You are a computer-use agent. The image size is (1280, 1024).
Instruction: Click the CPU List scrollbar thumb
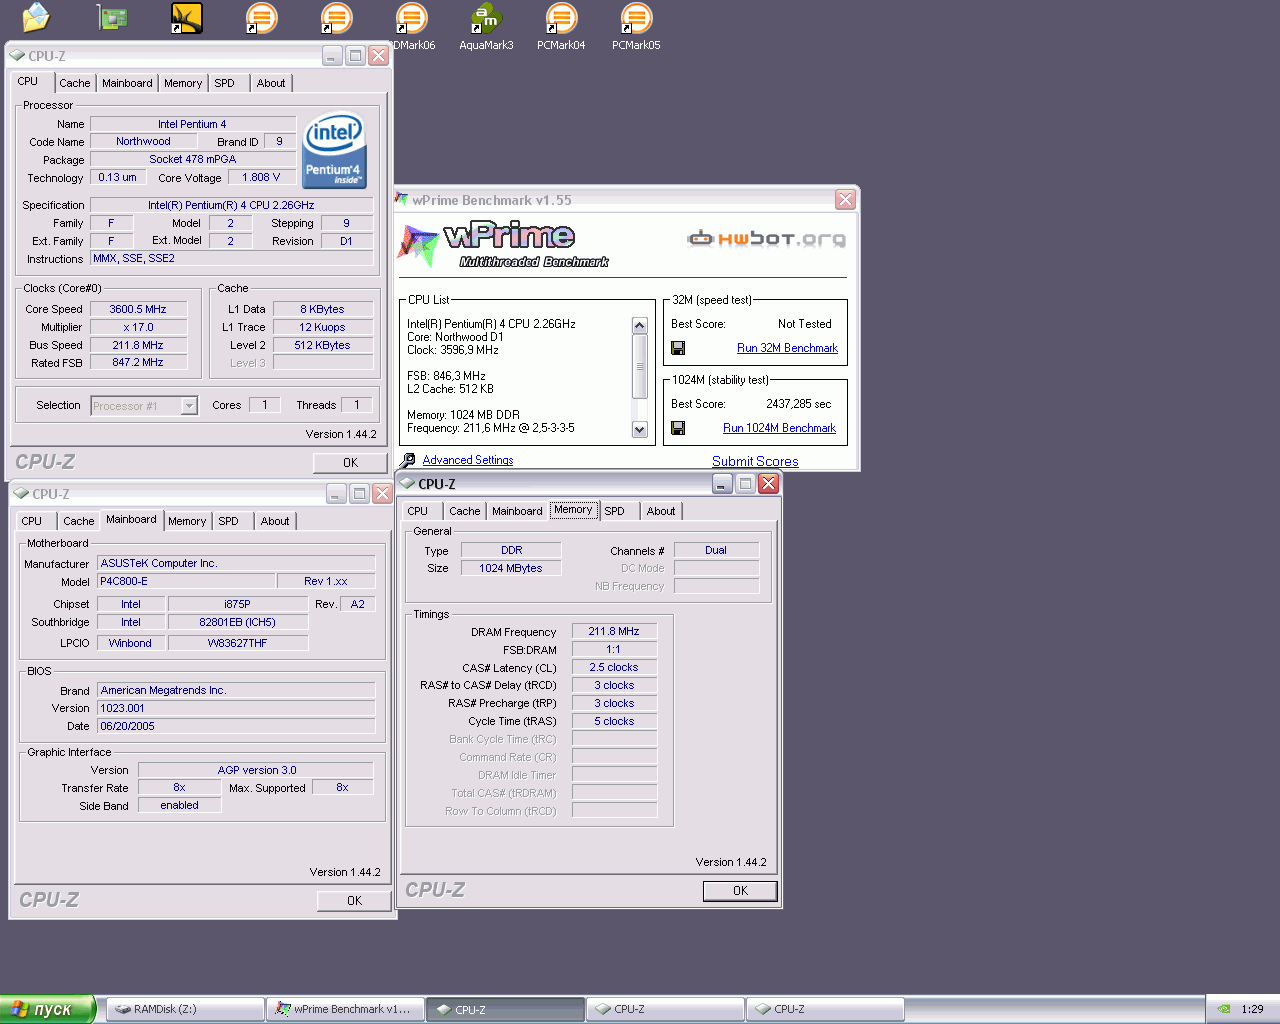640,366
